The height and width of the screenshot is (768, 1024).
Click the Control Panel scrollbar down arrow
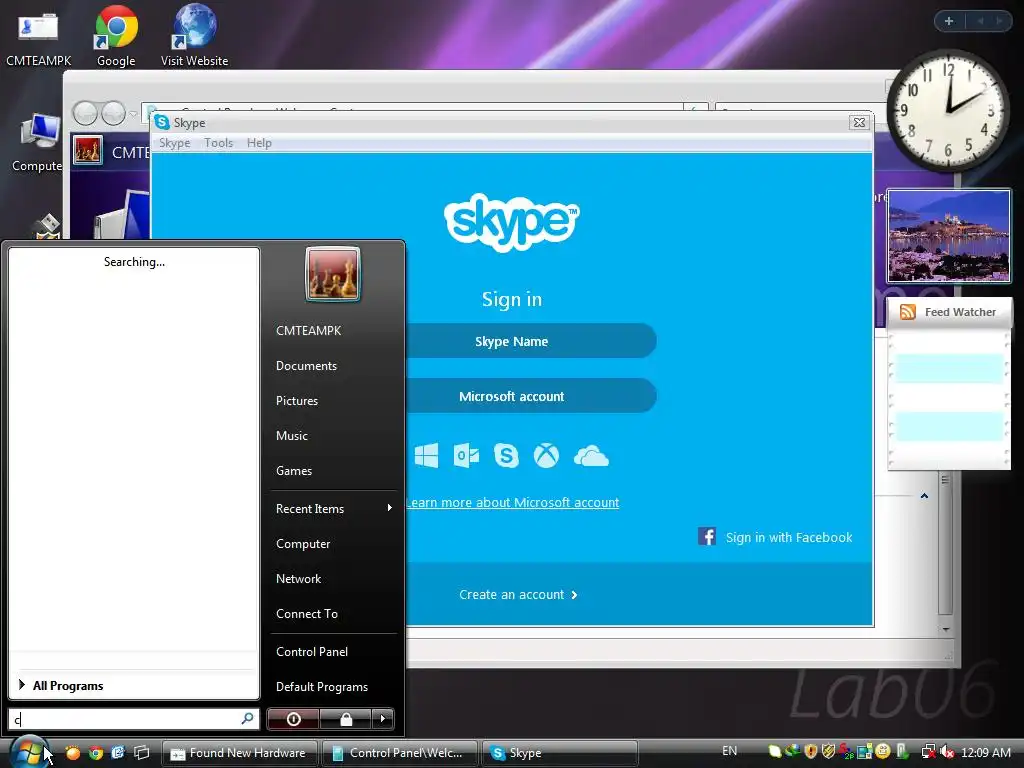946,630
